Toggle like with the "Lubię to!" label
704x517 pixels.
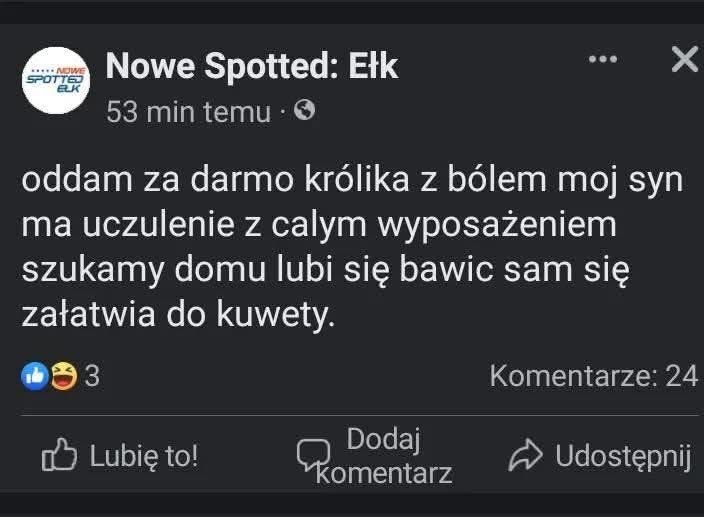pyautogui.click(x=144, y=457)
